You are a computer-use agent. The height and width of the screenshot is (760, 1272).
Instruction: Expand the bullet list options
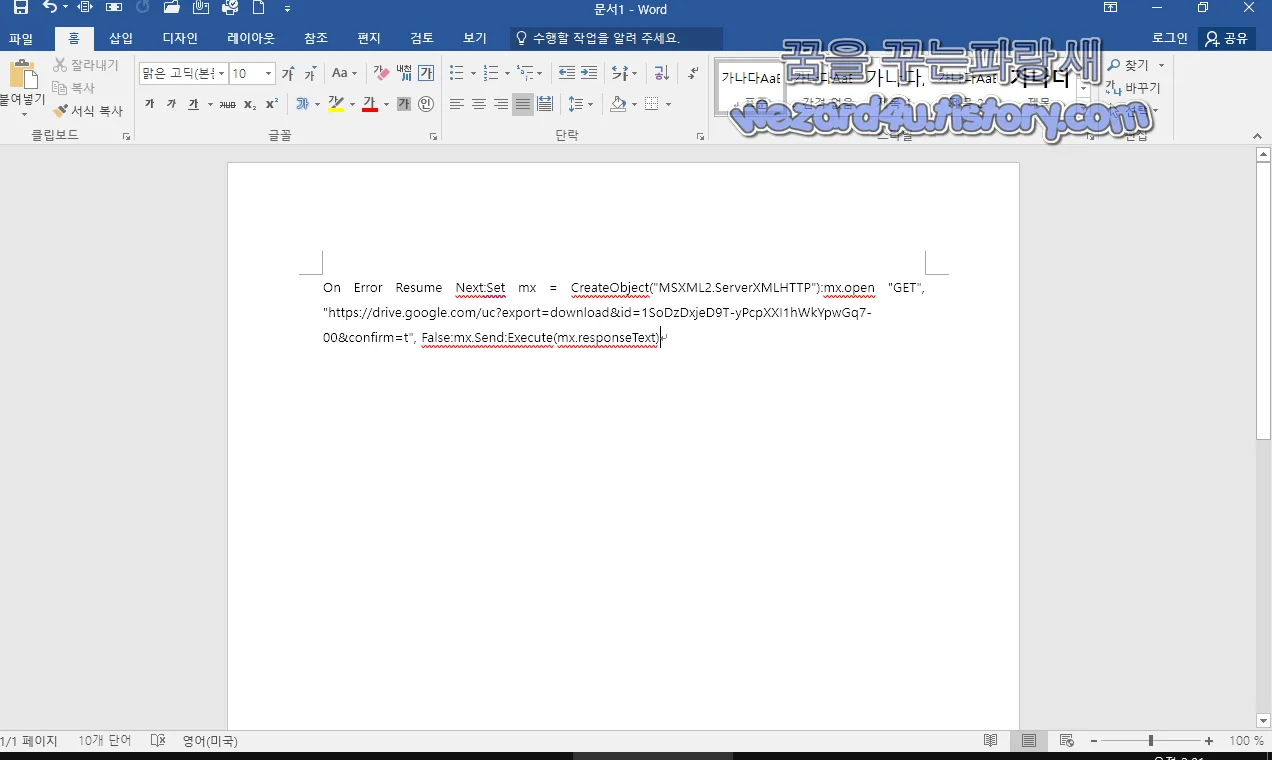(474, 73)
